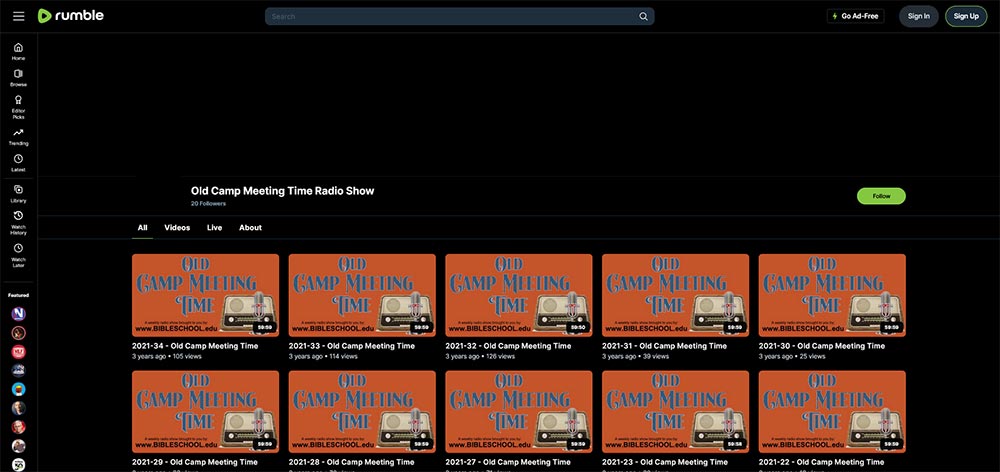Open the hamburger menu
This screenshot has height=472, width=1000.
click(x=18, y=16)
